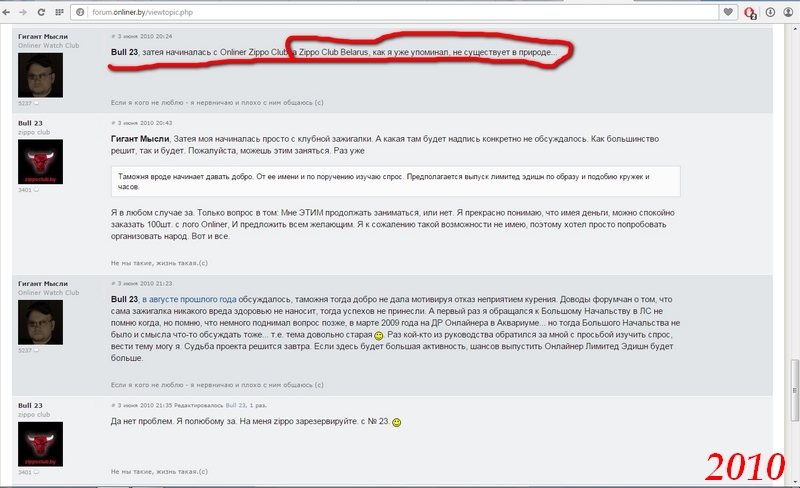This screenshot has width=800, height=488.
Task: Click the bold 'Bull 23' mention in the 21:23 post
Action: [124, 299]
